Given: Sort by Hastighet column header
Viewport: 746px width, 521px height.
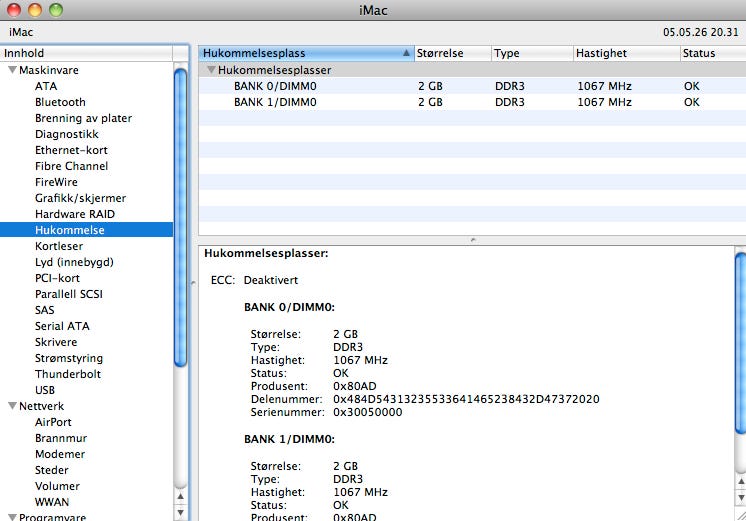Looking at the screenshot, I should (627, 53).
